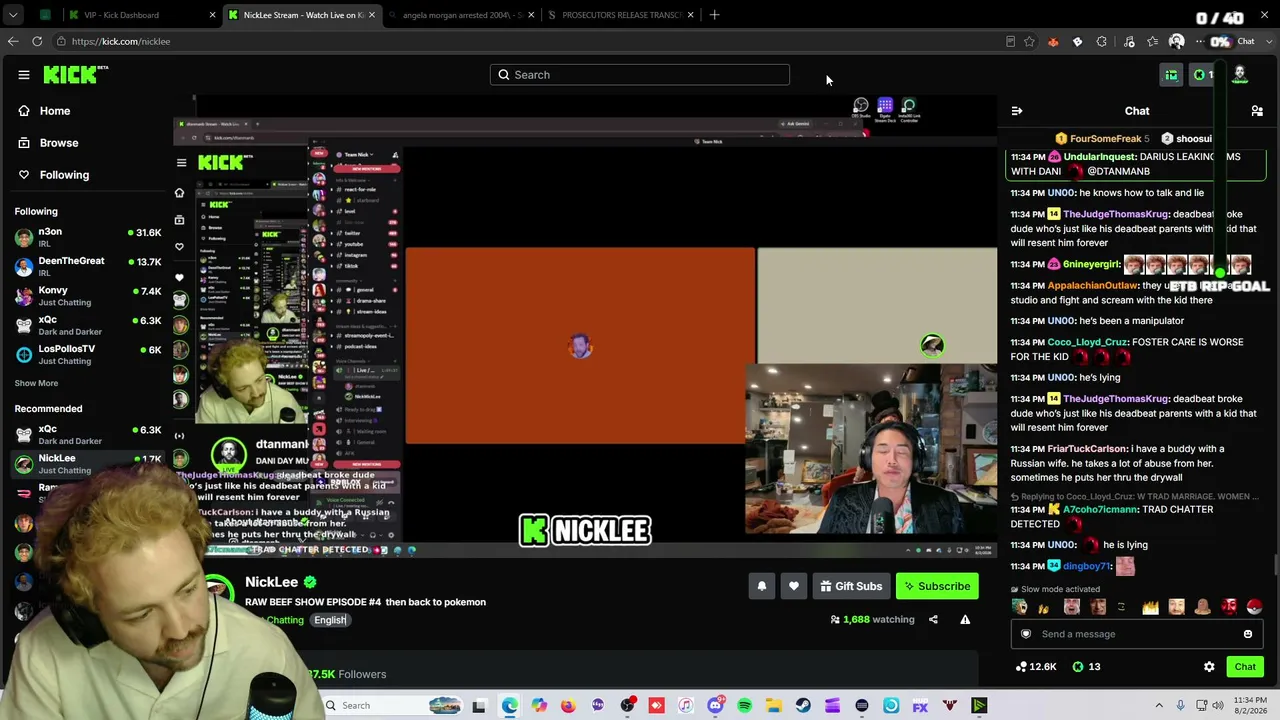Click the Windows taskbar search box
Viewport: 1280px width, 720px height.
pyautogui.click(x=393, y=706)
